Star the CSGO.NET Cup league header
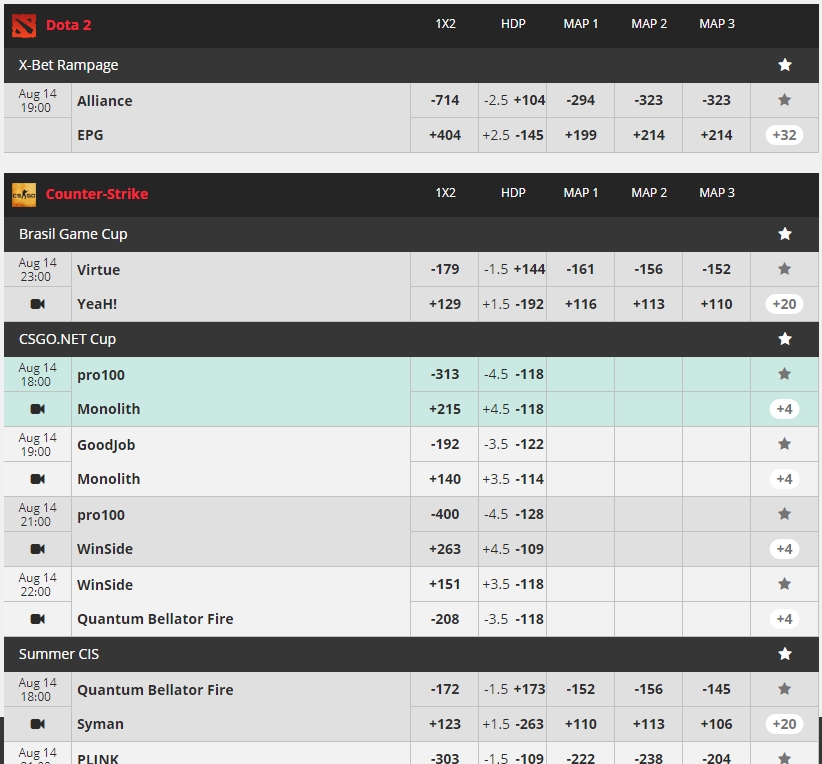The width and height of the screenshot is (822, 764). coord(785,339)
